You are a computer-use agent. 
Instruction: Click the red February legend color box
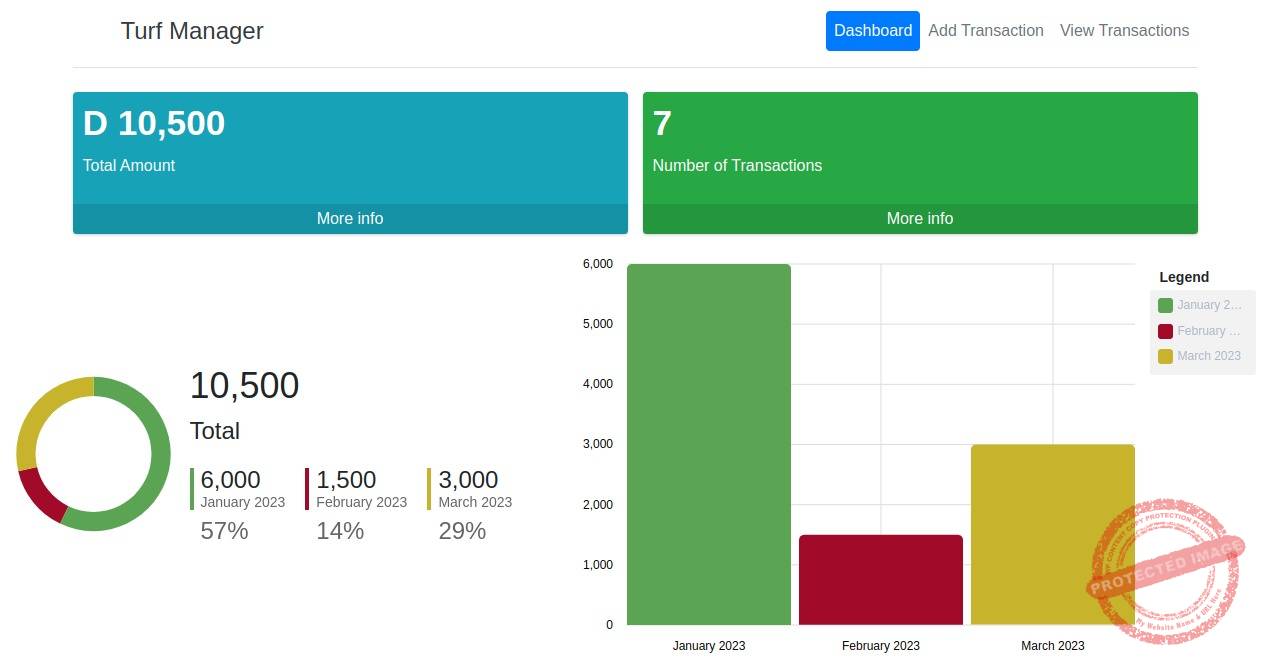point(1165,331)
